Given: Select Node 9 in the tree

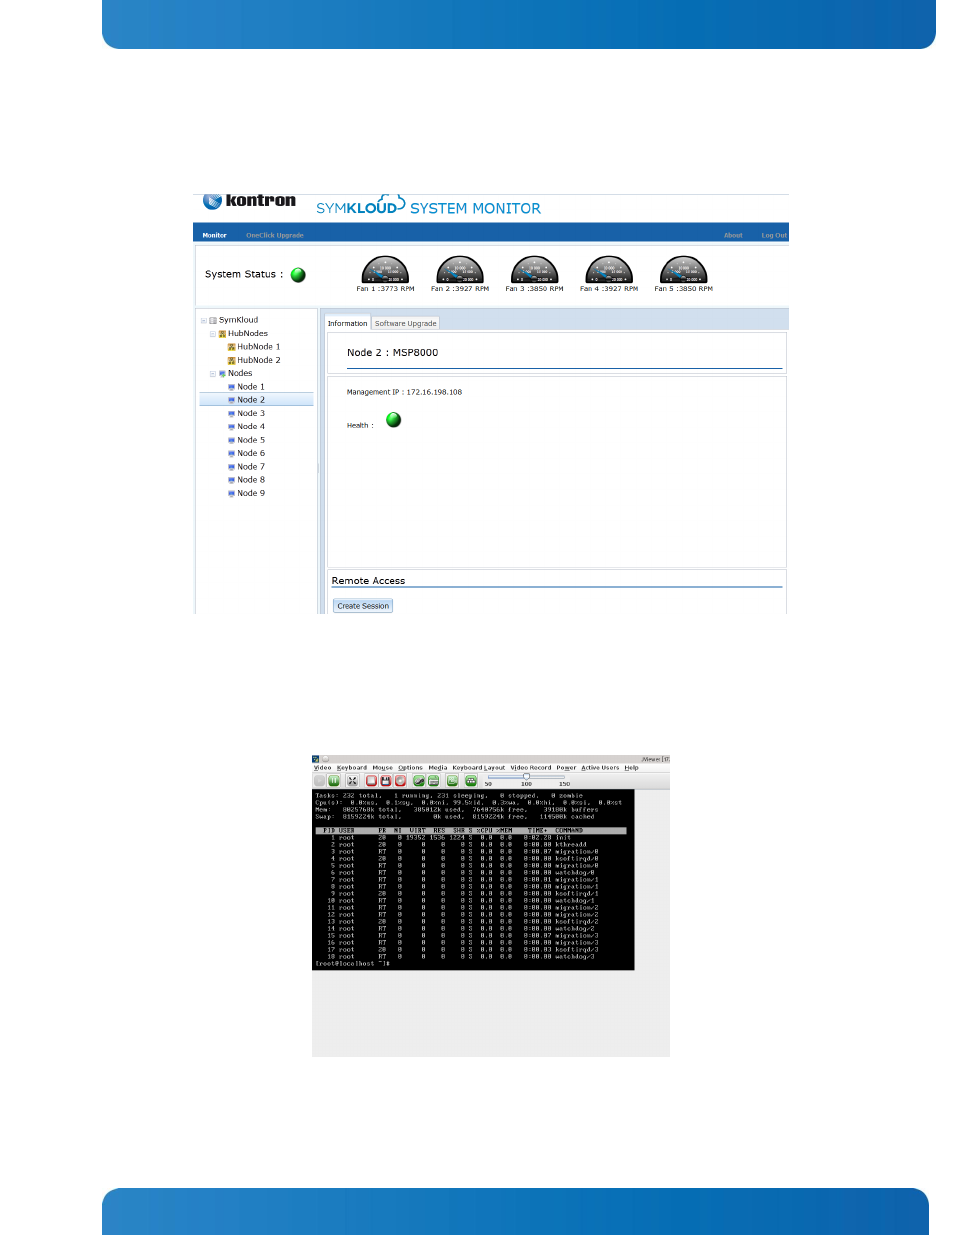Looking at the screenshot, I should pyautogui.click(x=251, y=493).
